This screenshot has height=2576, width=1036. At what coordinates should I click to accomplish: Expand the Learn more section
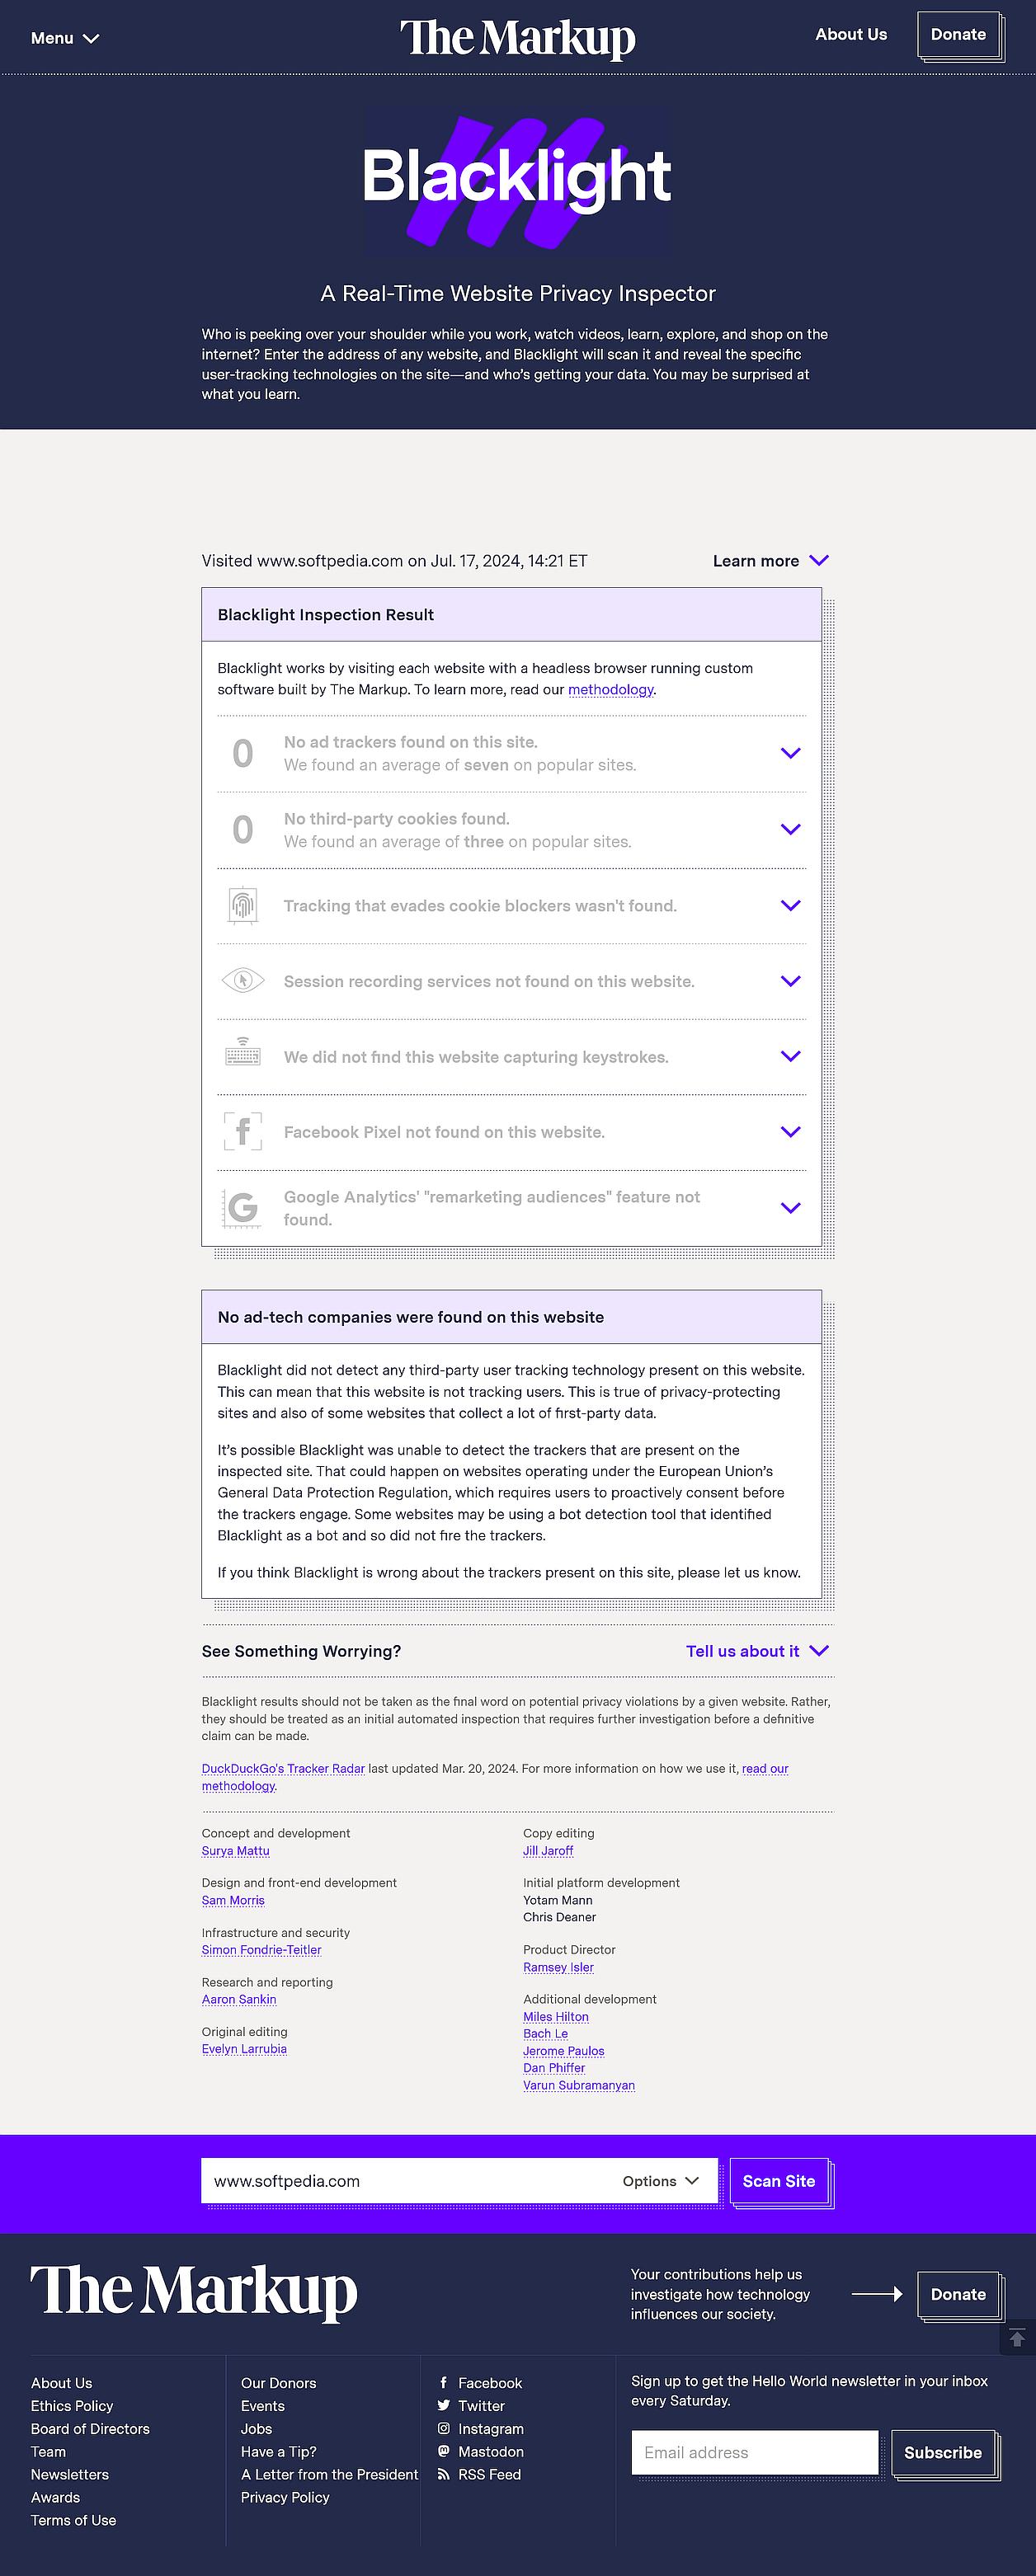770,561
